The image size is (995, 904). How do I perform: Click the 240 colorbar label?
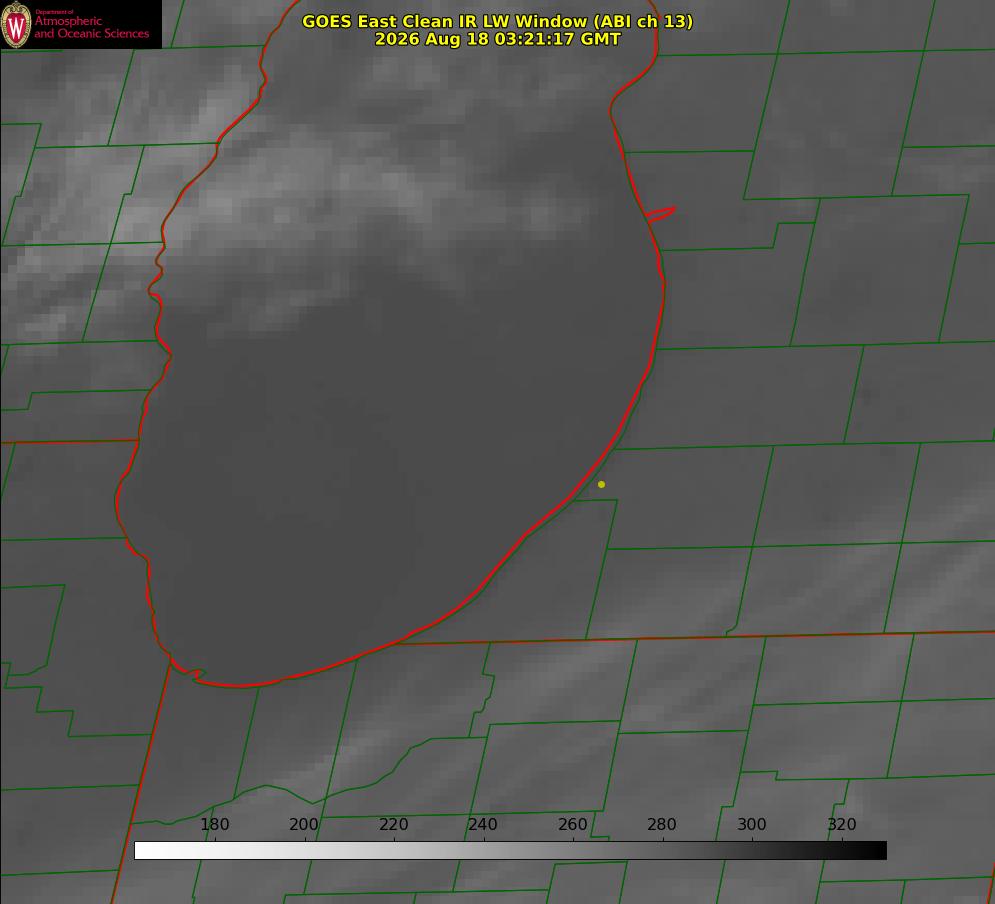coord(483,824)
